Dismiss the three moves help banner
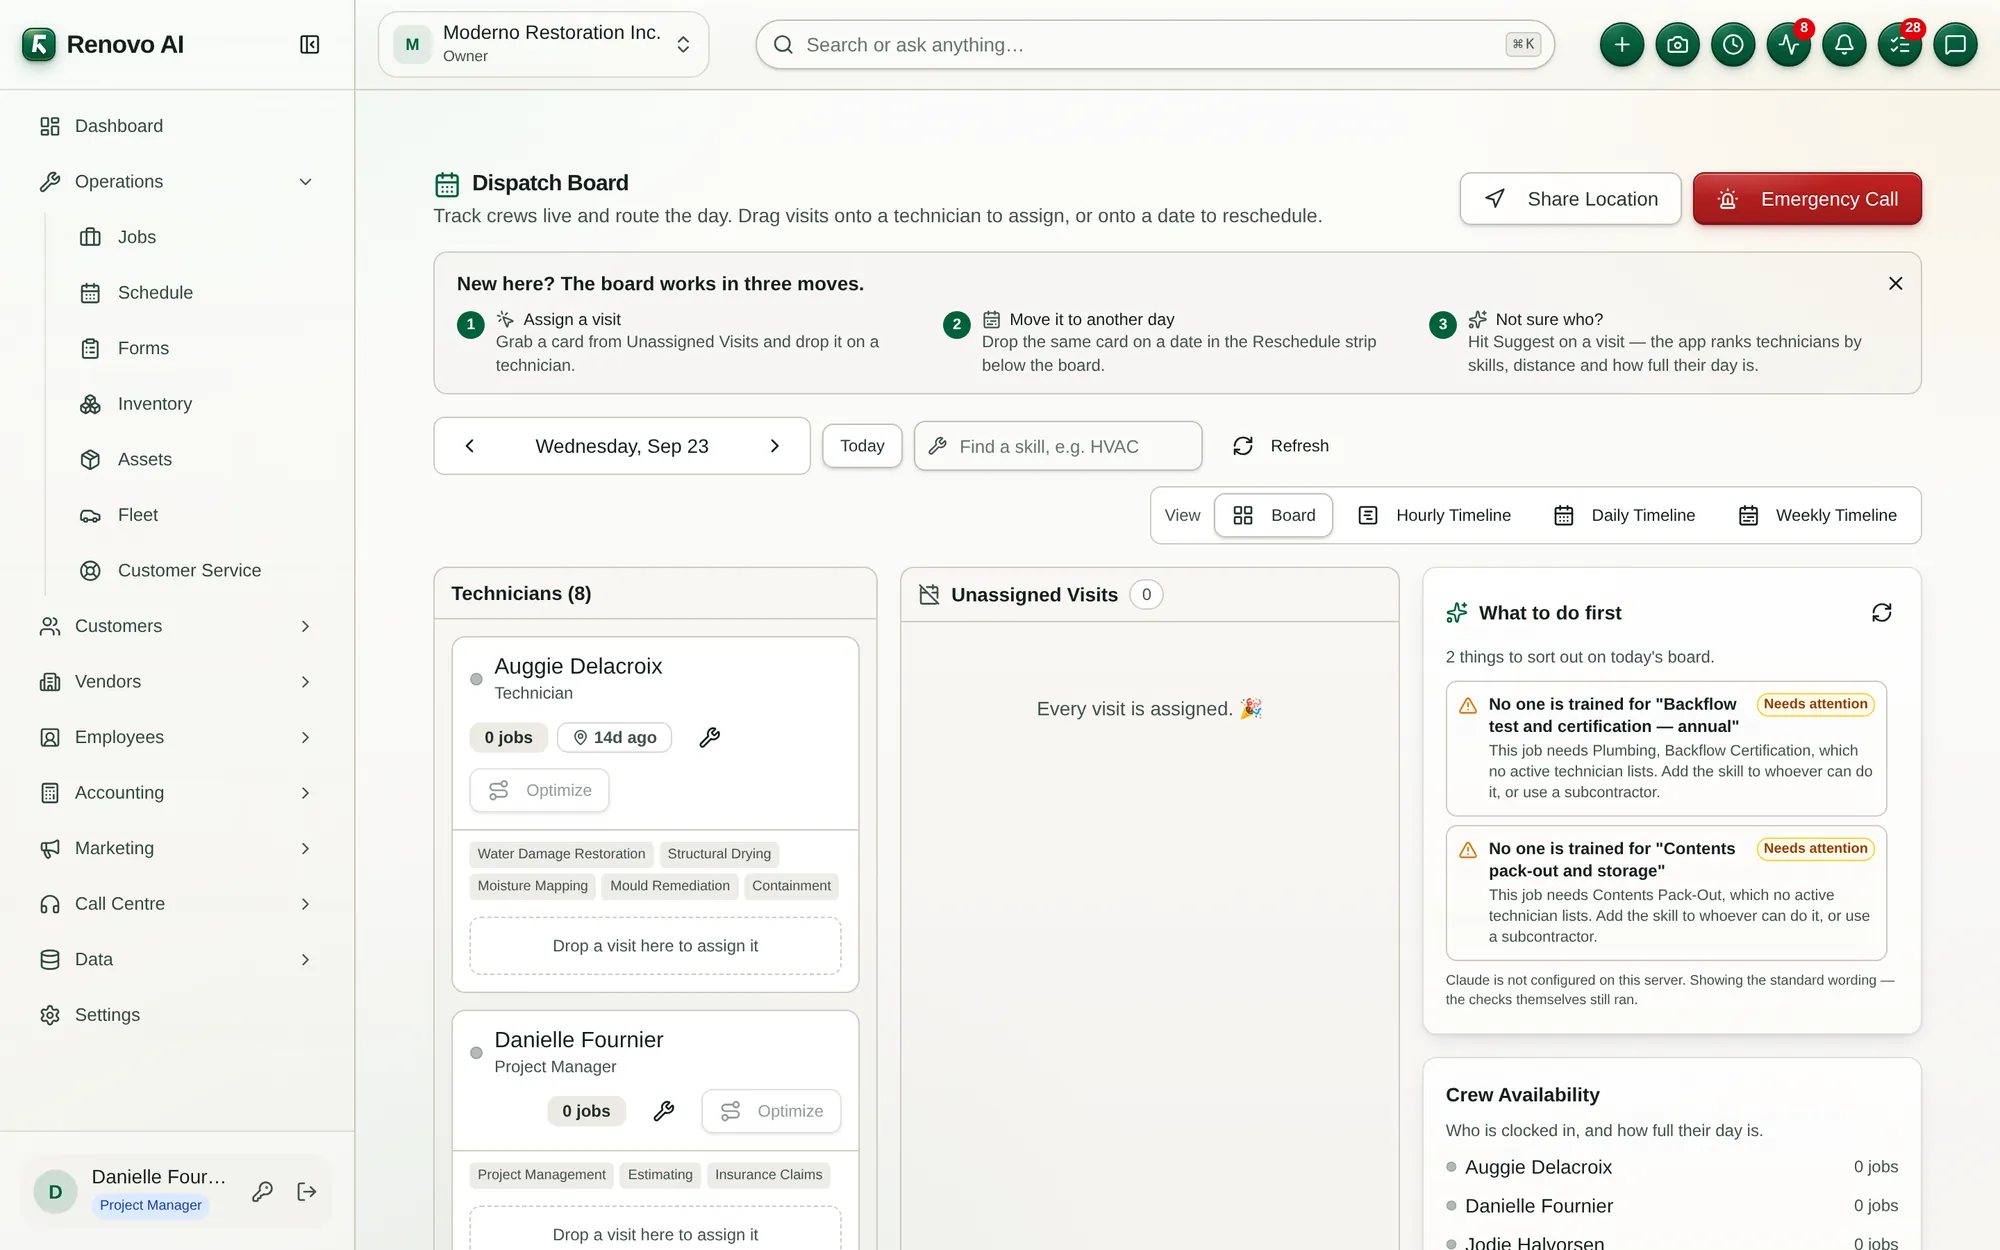 tap(1895, 283)
